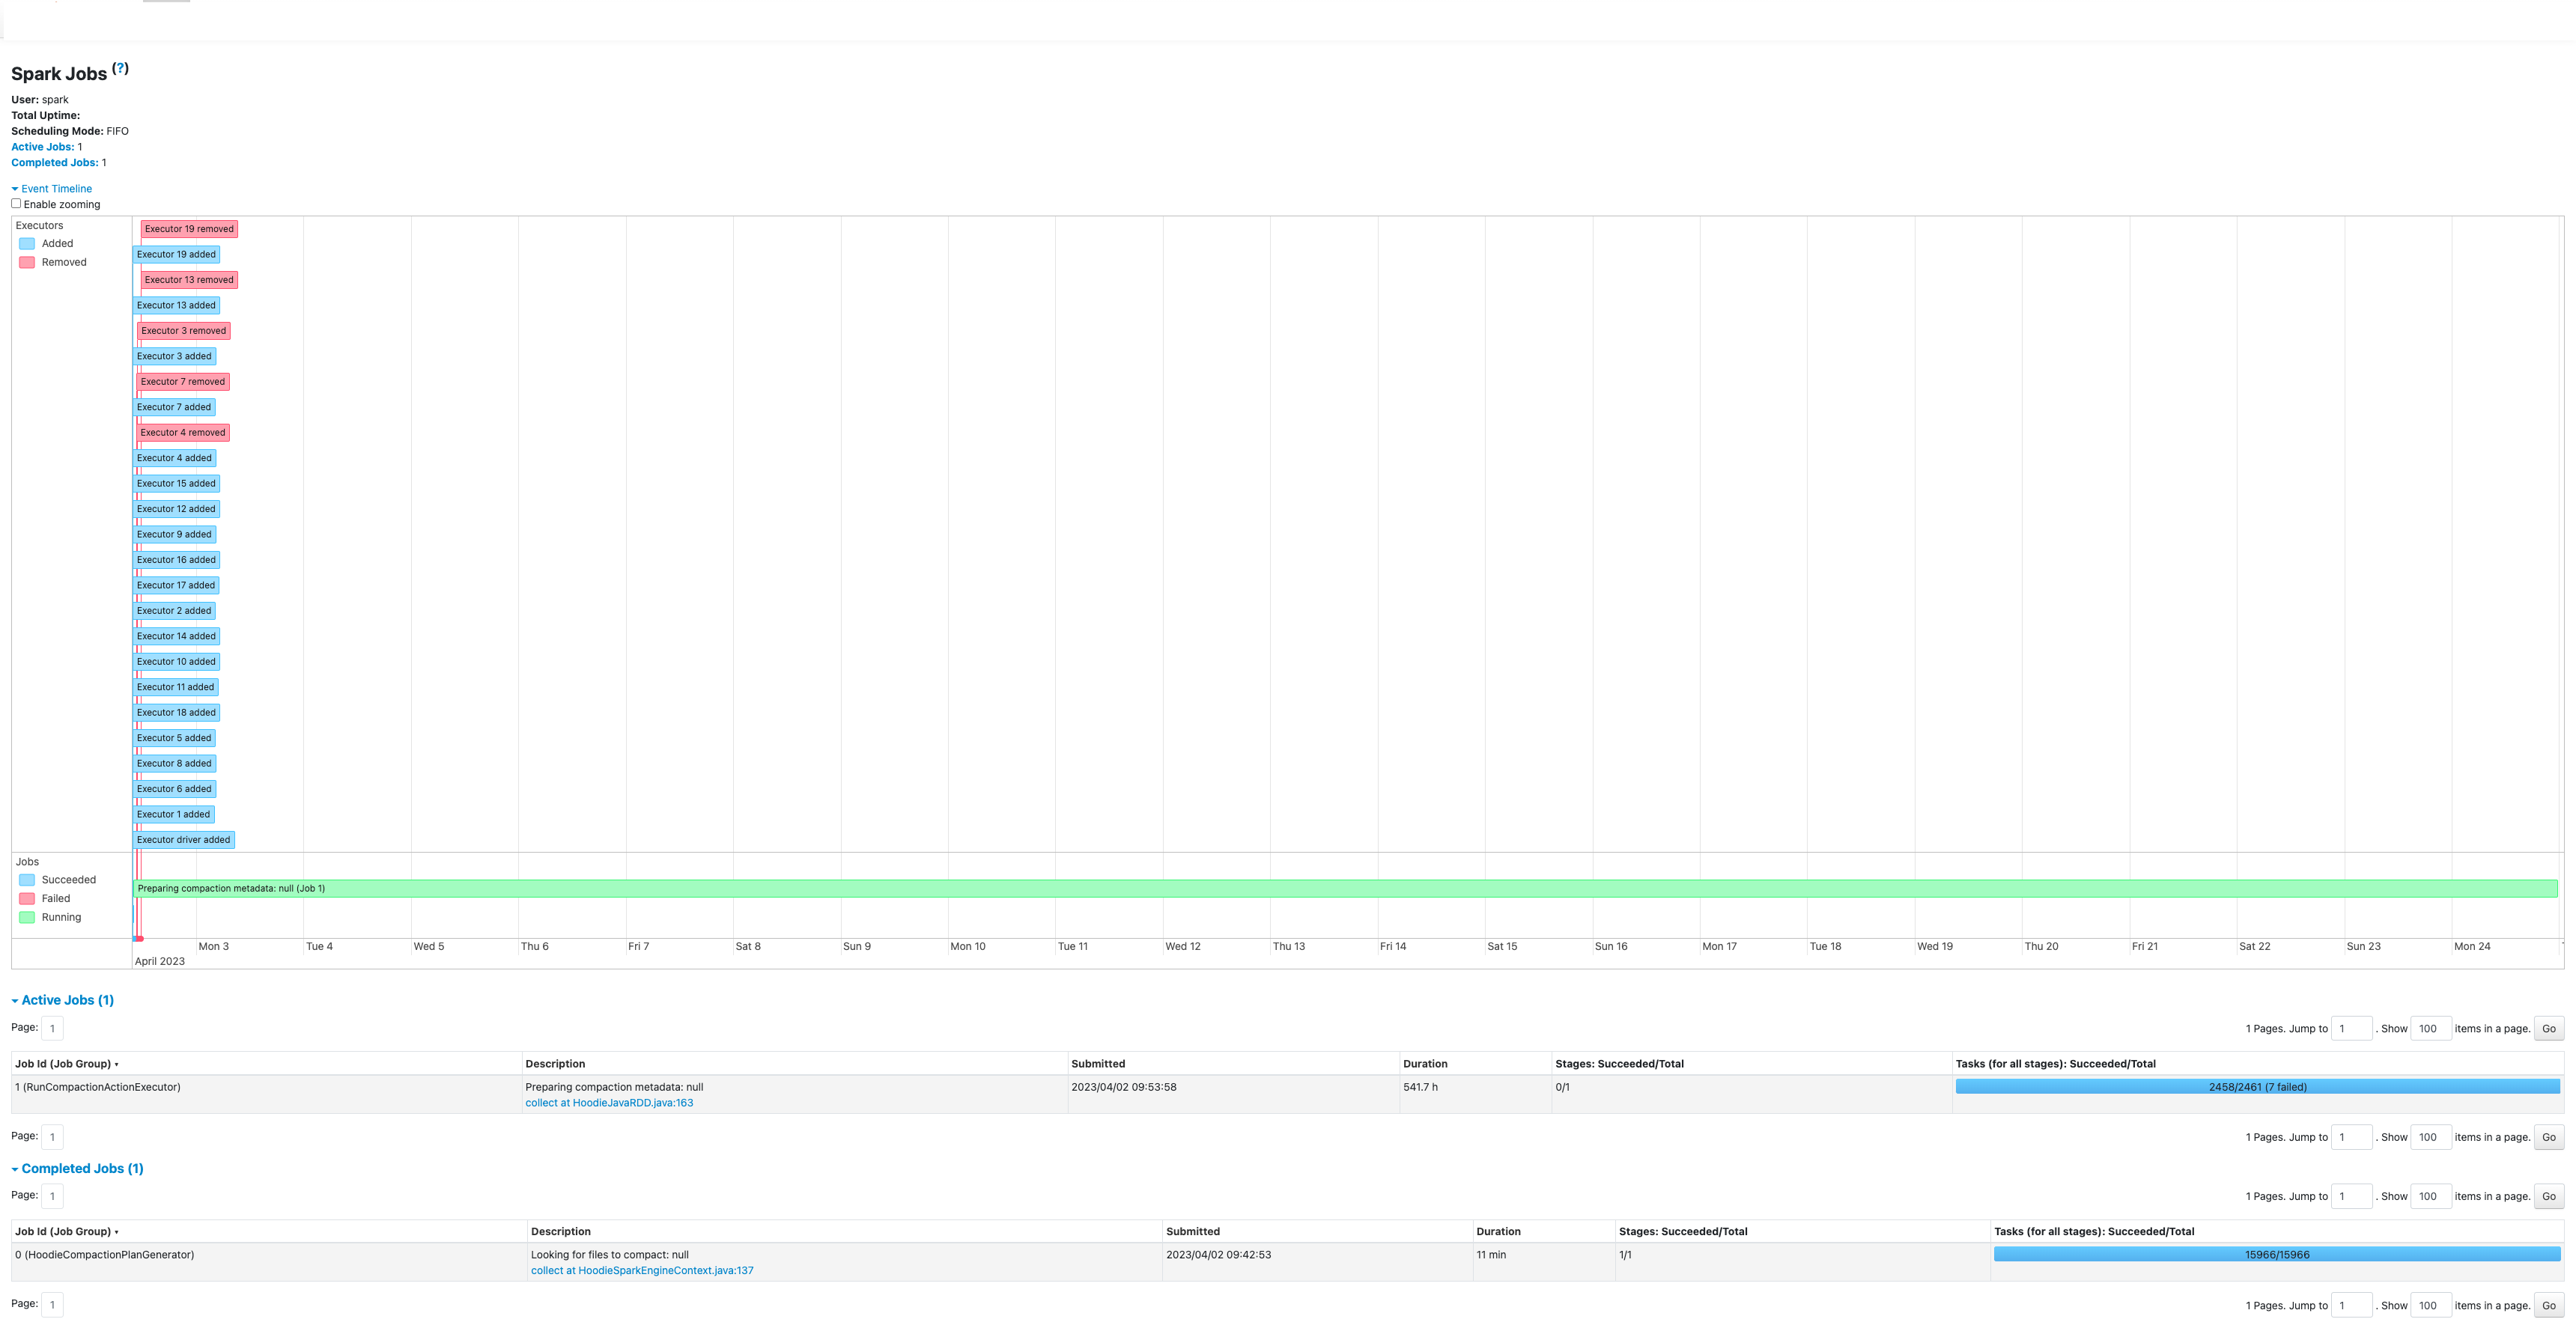Click the Failed legend swatch under Jobs
Viewport: 2576px width, 1328px height.
pyautogui.click(x=27, y=898)
